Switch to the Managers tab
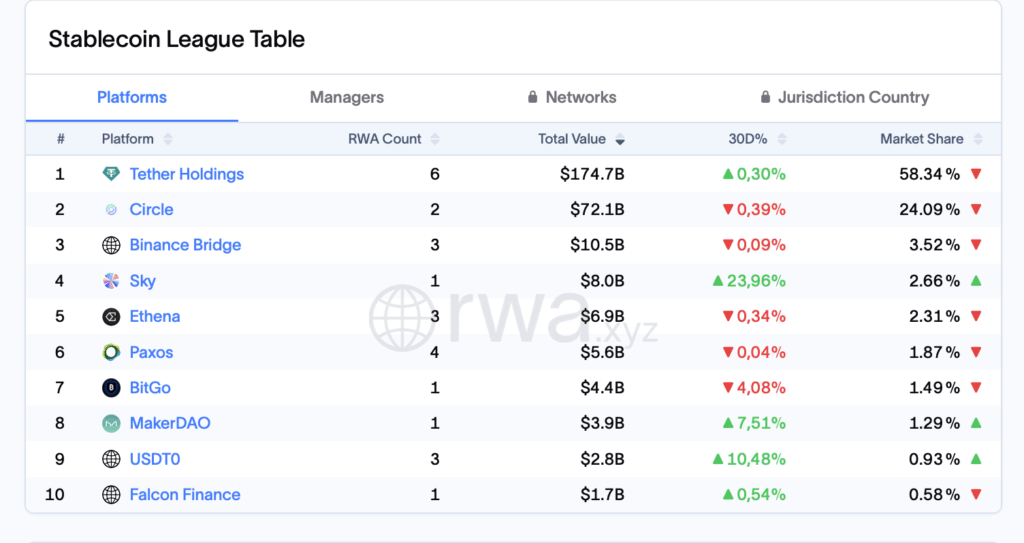This screenshot has width=1024, height=543. [x=346, y=97]
